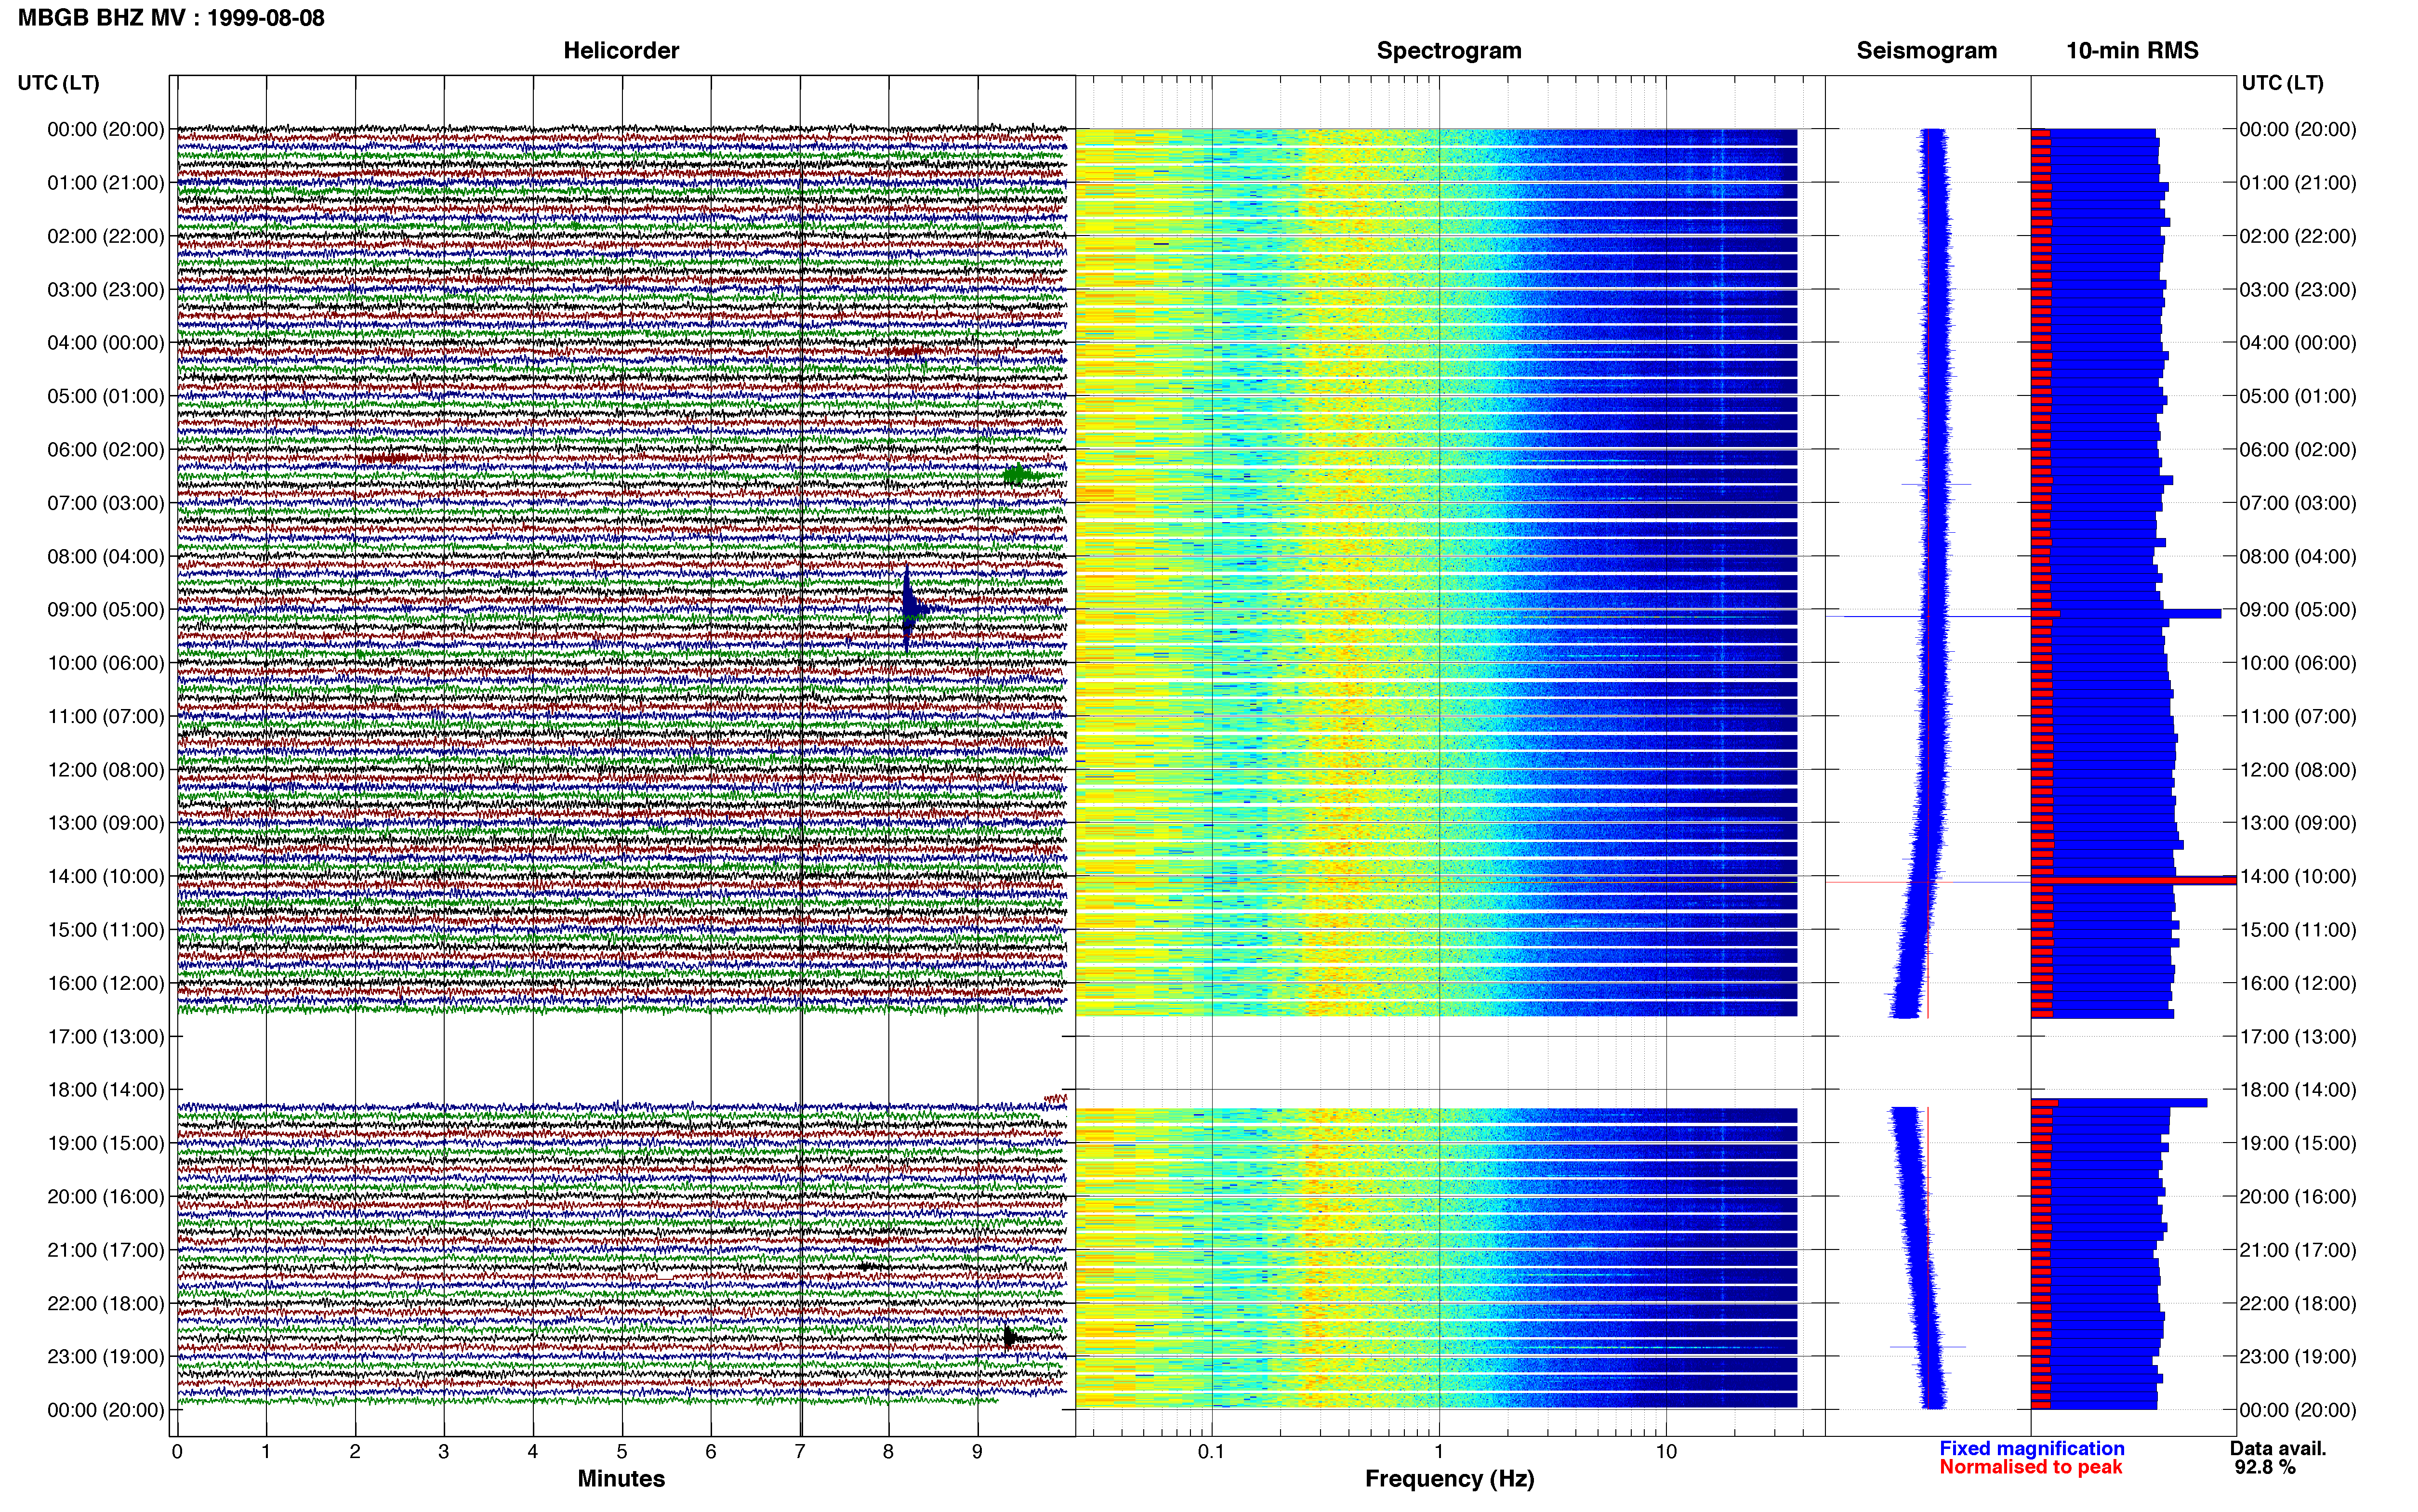Image resolution: width=2418 pixels, height=1512 pixels.
Task: Click the '0.1' frequency tick label
Action: (1211, 1452)
